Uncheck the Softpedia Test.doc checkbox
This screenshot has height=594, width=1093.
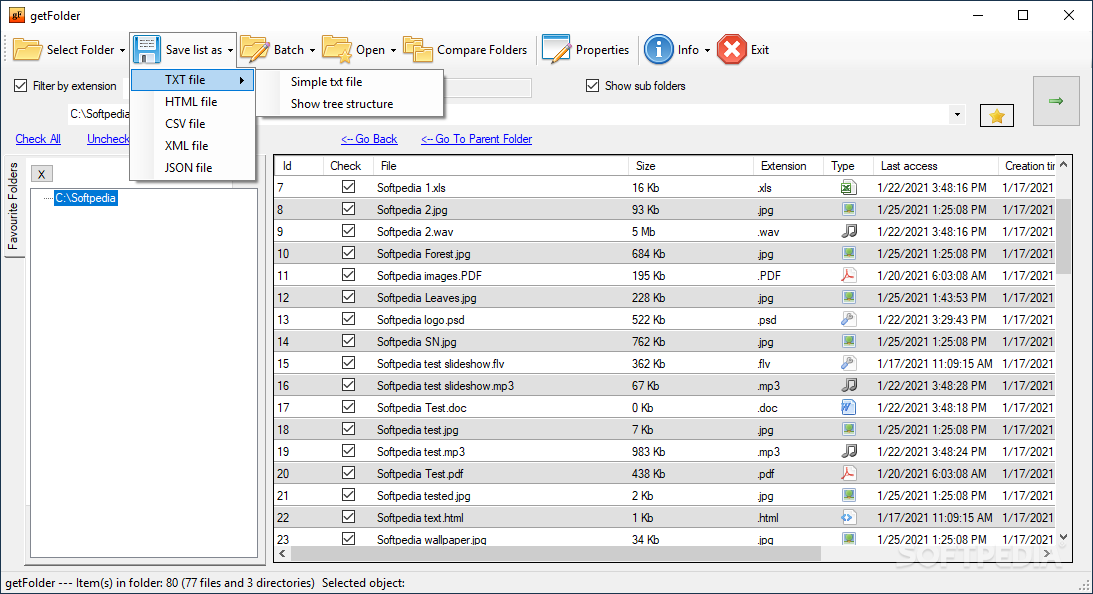tap(349, 406)
